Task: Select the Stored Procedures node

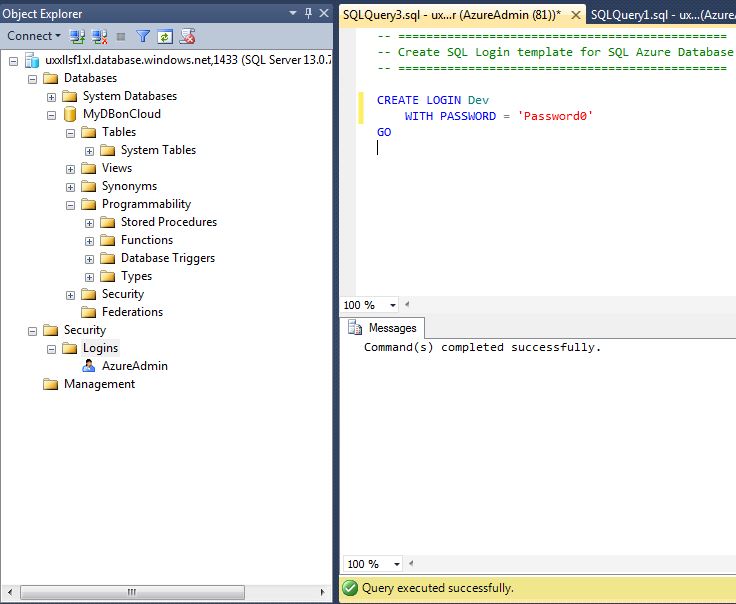Action: (169, 222)
